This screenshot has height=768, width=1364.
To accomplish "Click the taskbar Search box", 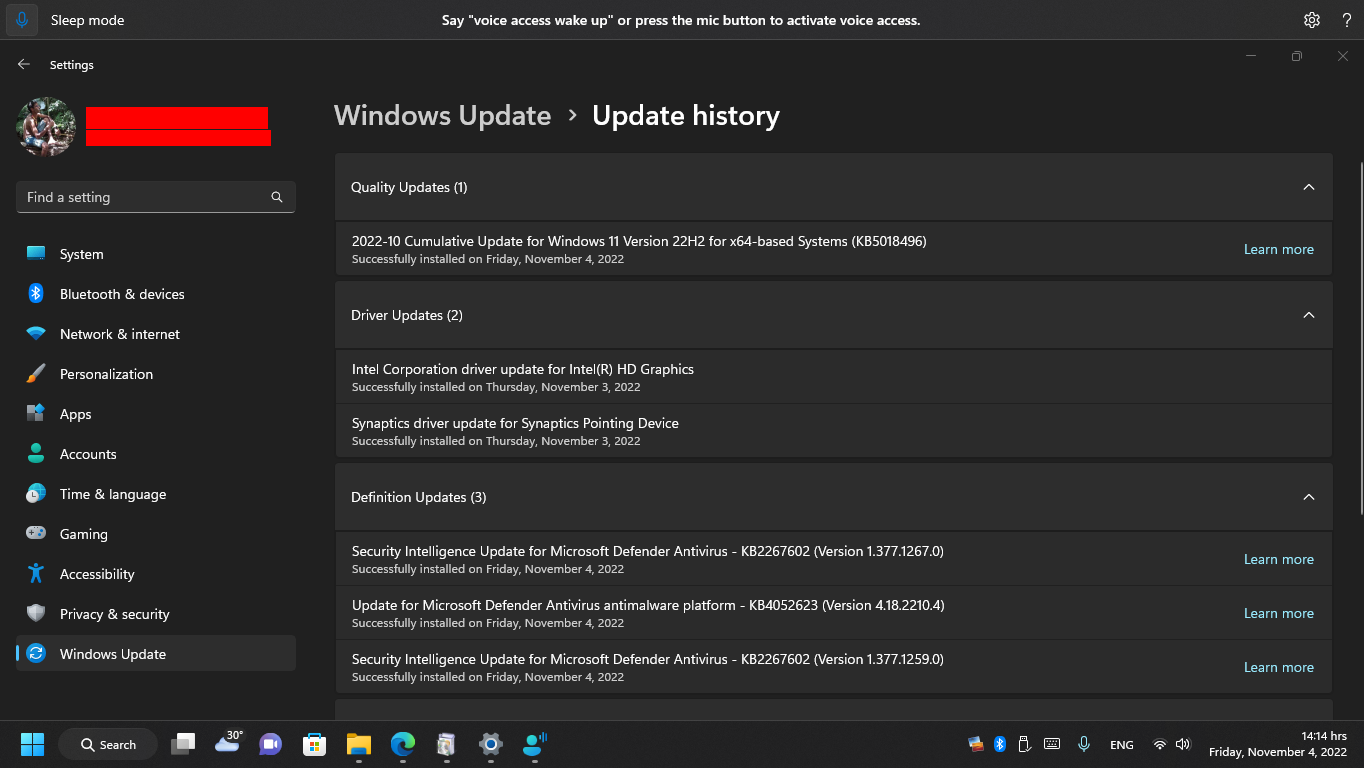I will click(108, 744).
